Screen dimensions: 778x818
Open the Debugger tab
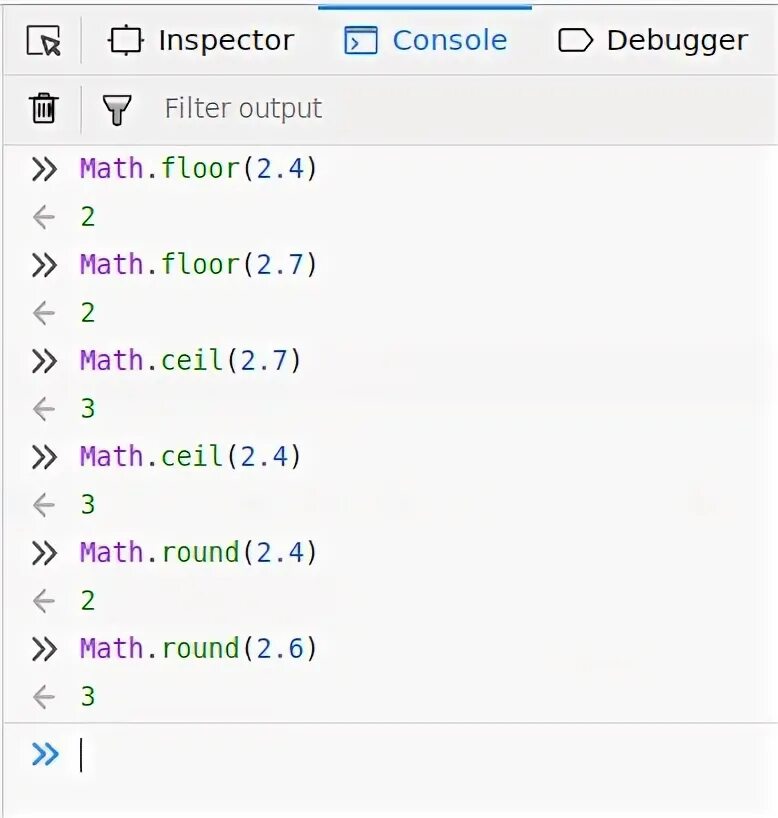676,41
